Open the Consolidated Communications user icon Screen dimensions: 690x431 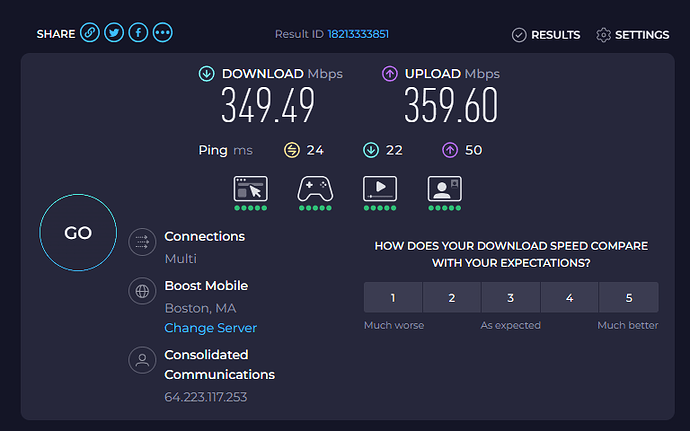[142, 360]
